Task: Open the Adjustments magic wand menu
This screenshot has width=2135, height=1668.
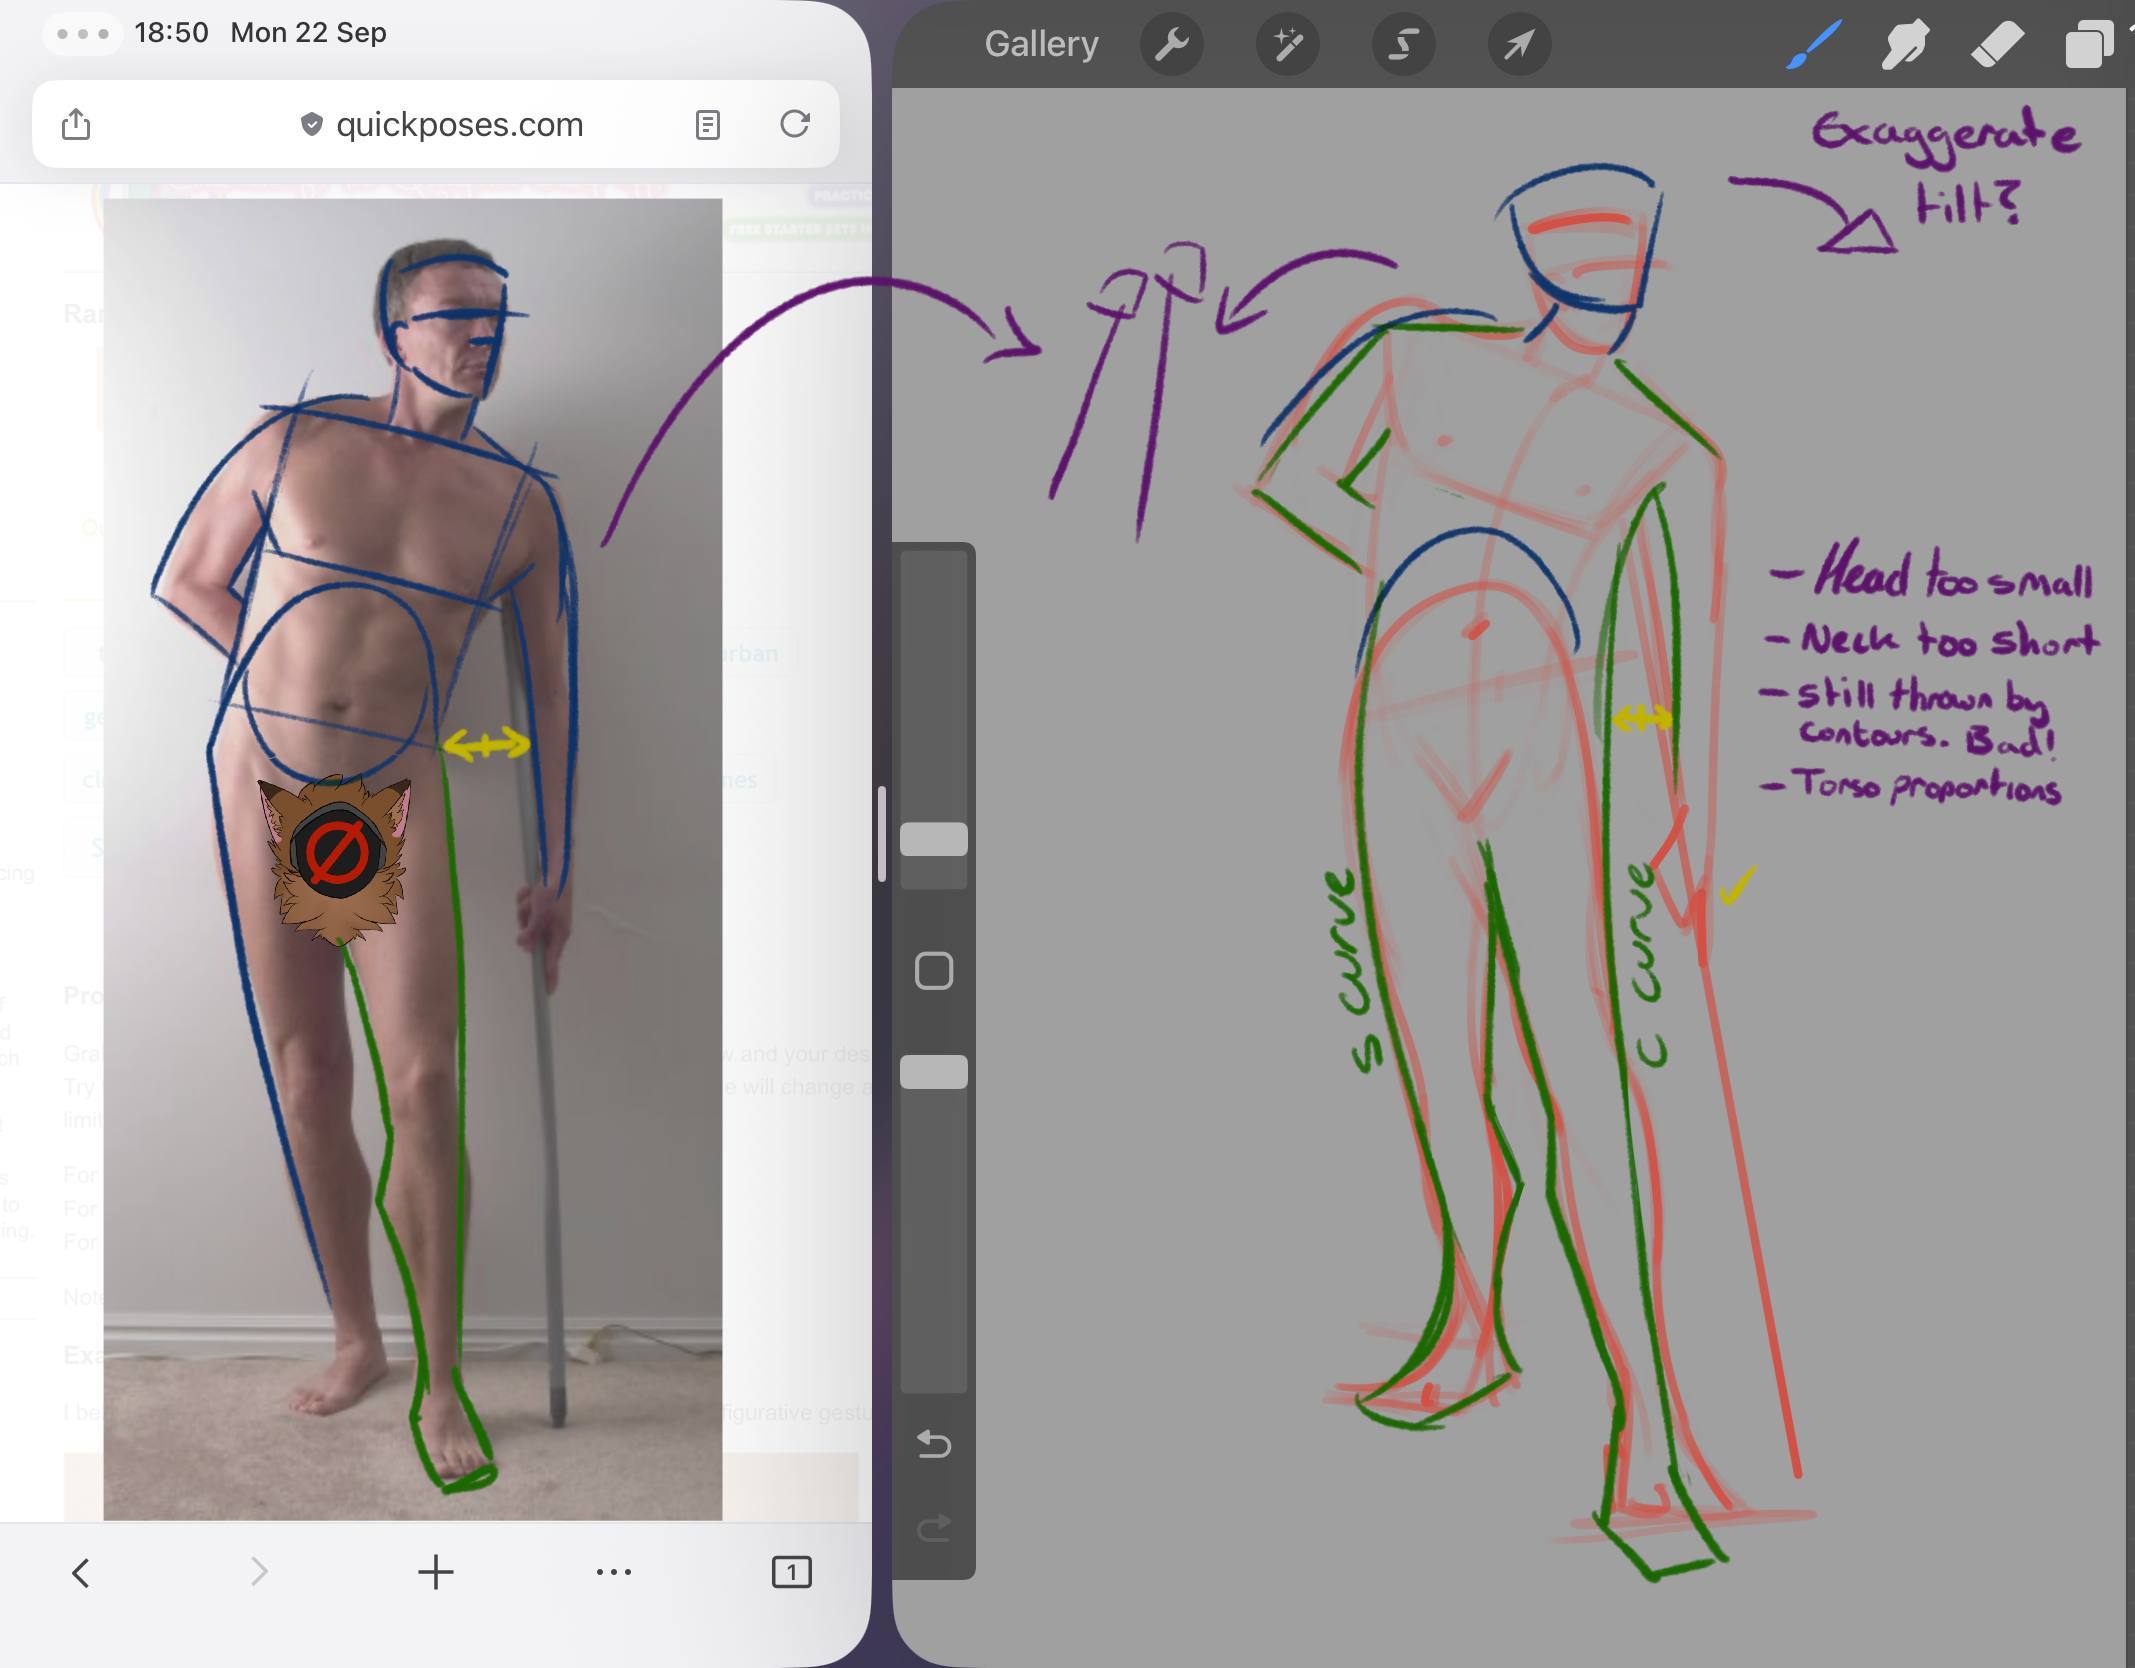Action: (x=1287, y=45)
